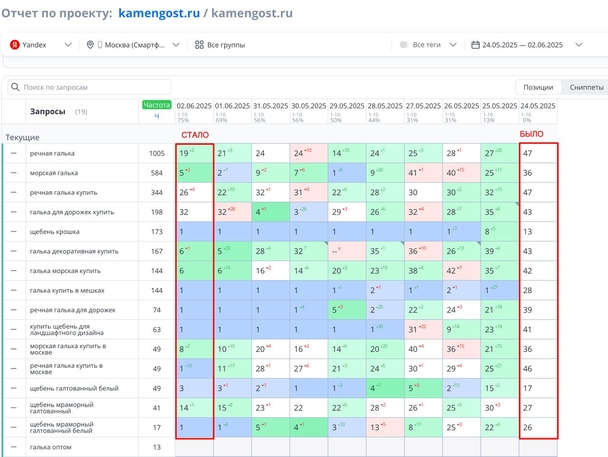Select the 29.05.2025 date column header
608x457 pixels.
point(347,106)
